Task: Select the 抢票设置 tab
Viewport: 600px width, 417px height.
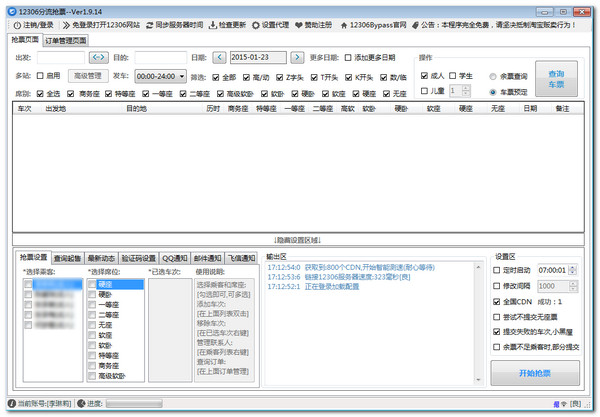Action: pyautogui.click(x=34, y=257)
